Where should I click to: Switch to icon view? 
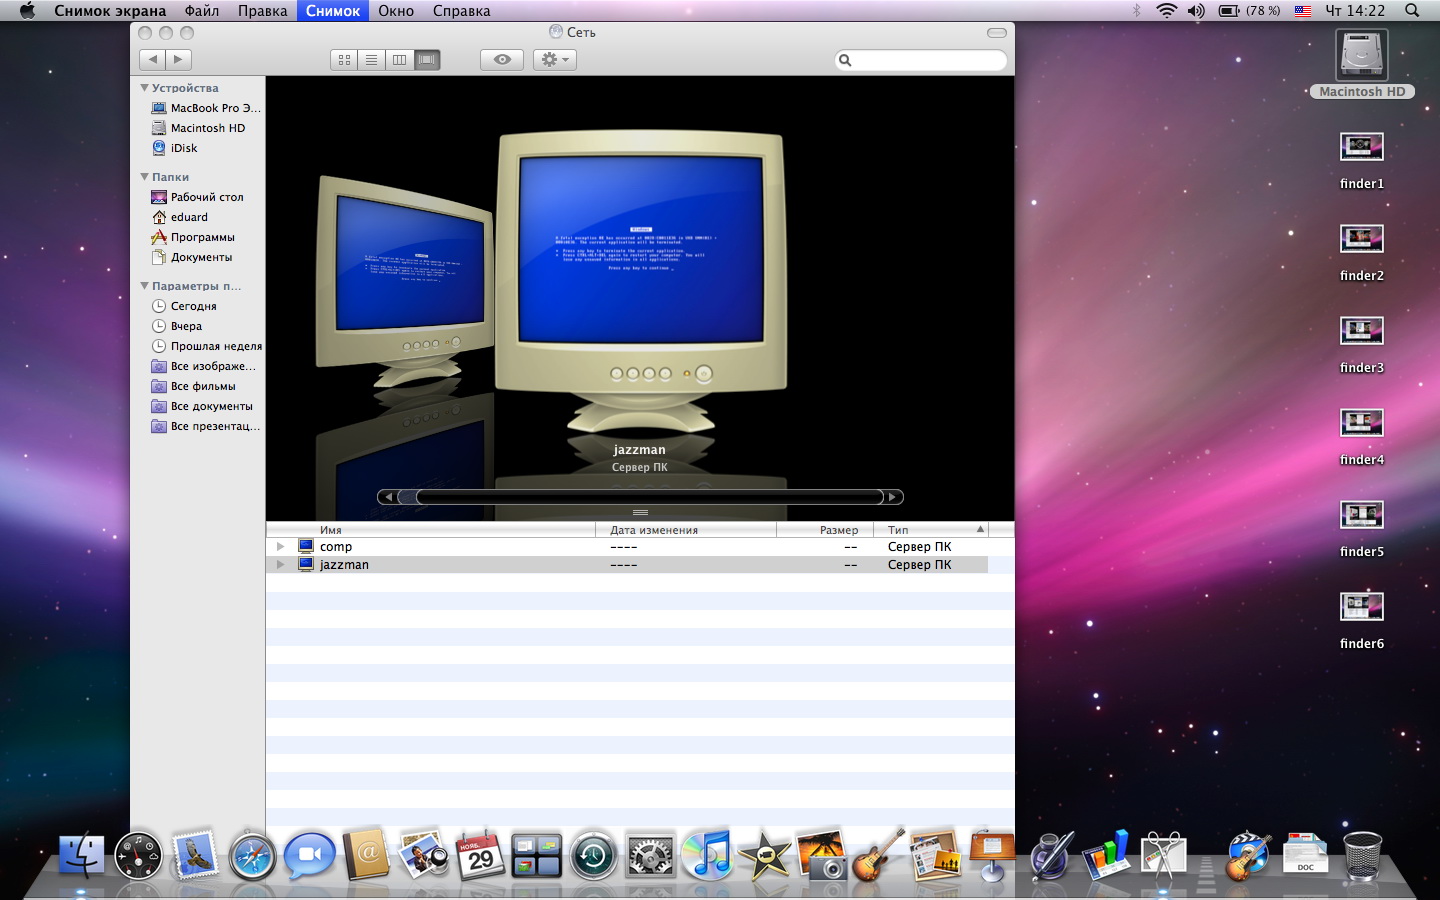click(344, 60)
